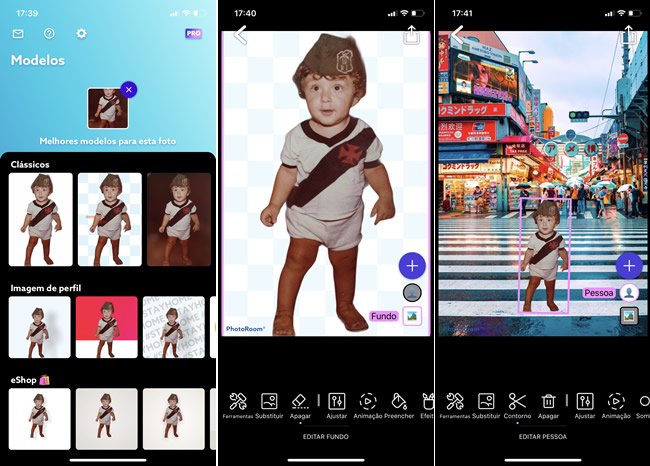The width and height of the screenshot is (650, 466).
Task: Tap Ajustar sliders in Editar Fundo toolbar
Action: [336, 405]
